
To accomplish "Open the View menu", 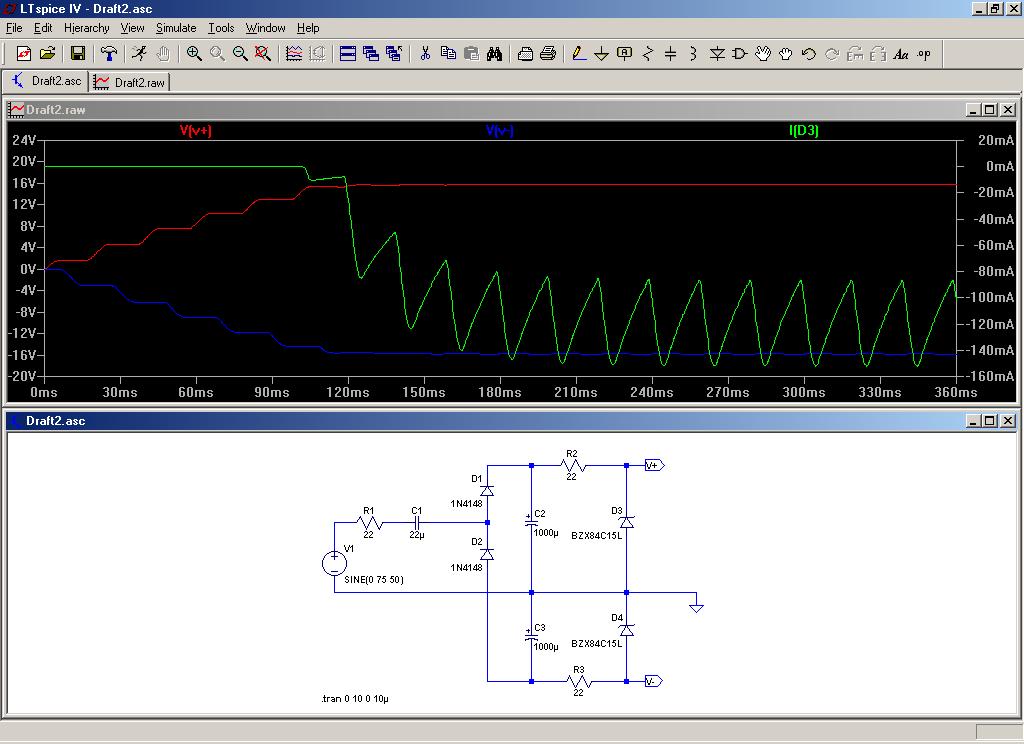I will (x=132, y=27).
